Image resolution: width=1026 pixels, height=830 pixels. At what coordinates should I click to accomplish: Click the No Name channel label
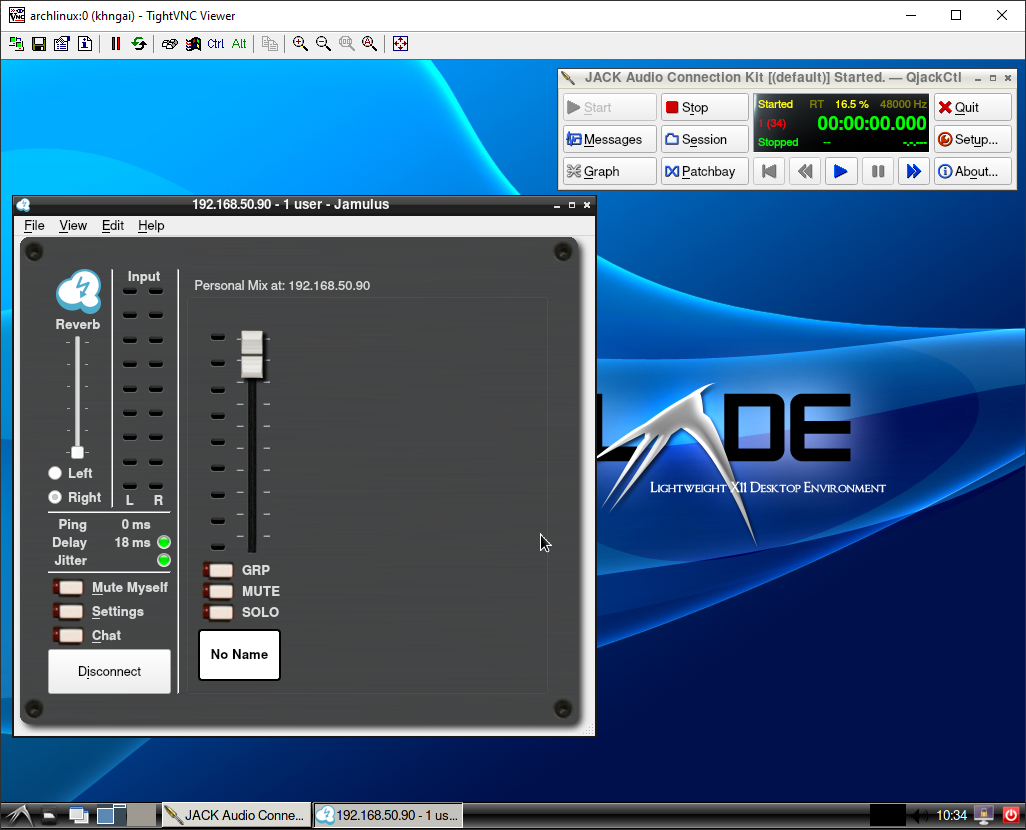tap(239, 655)
